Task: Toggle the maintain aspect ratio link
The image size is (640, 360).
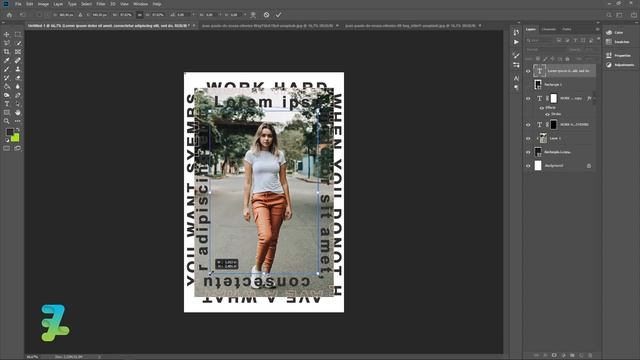Action: (x=140, y=15)
